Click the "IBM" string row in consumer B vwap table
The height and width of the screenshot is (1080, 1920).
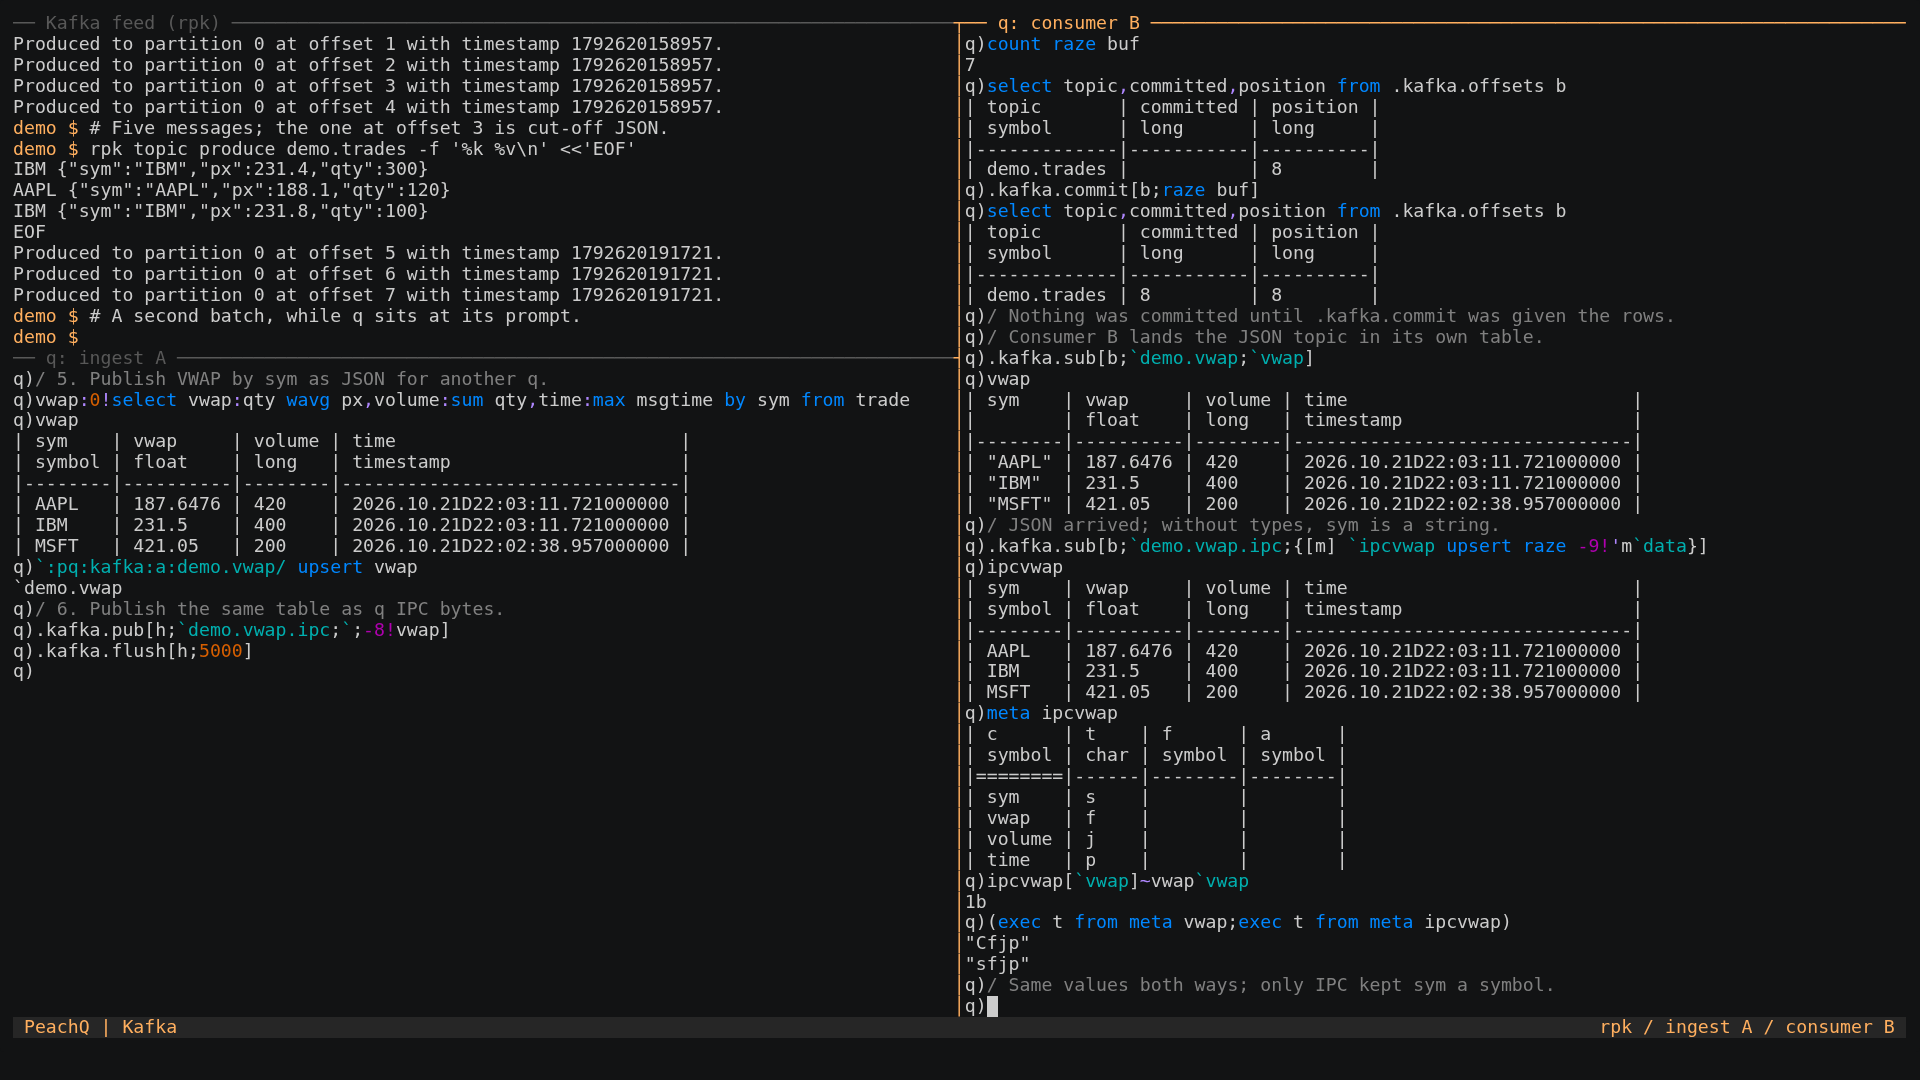(x=1304, y=483)
